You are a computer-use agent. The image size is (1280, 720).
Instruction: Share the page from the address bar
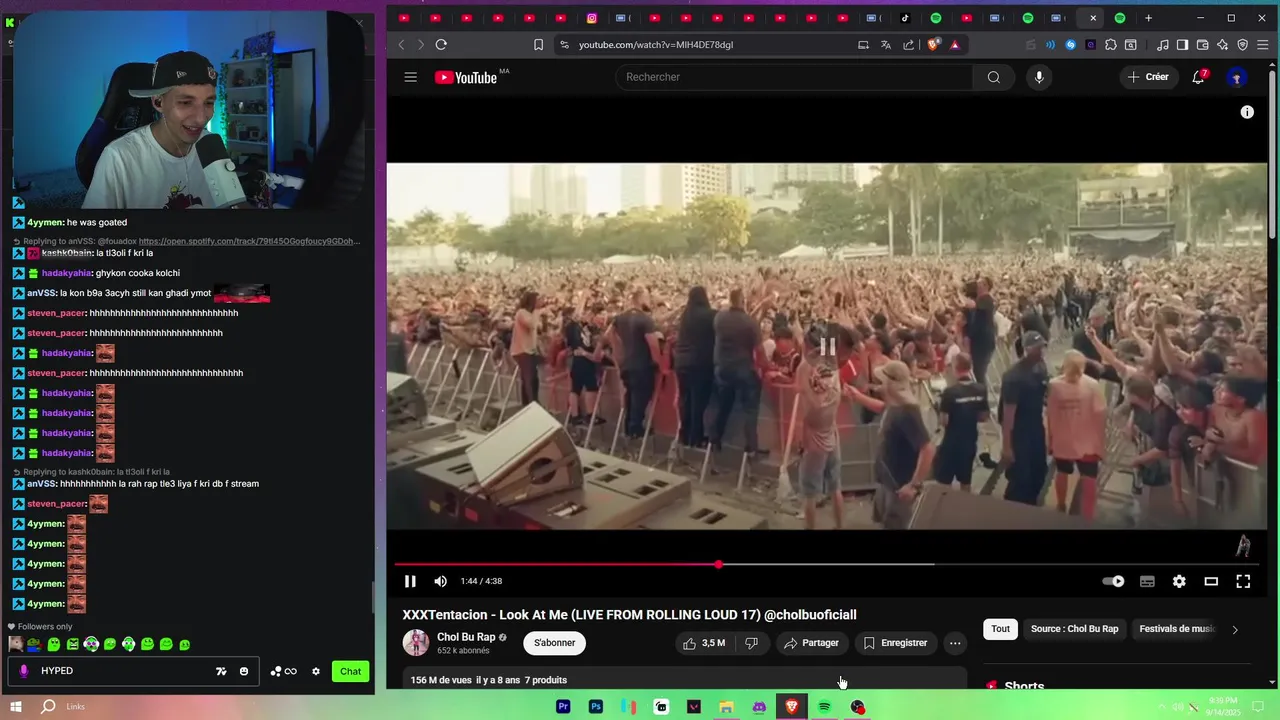click(909, 45)
